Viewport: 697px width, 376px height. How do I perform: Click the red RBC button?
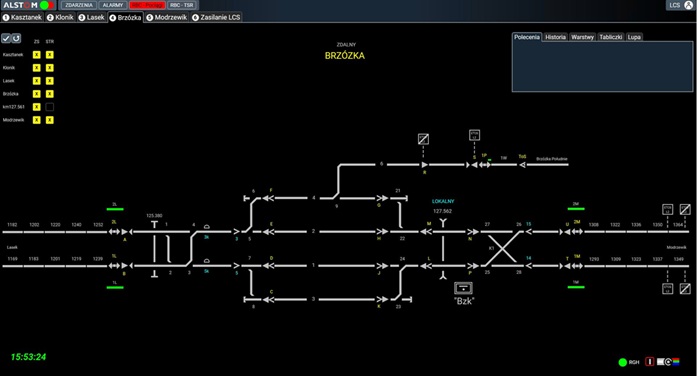point(148,5)
